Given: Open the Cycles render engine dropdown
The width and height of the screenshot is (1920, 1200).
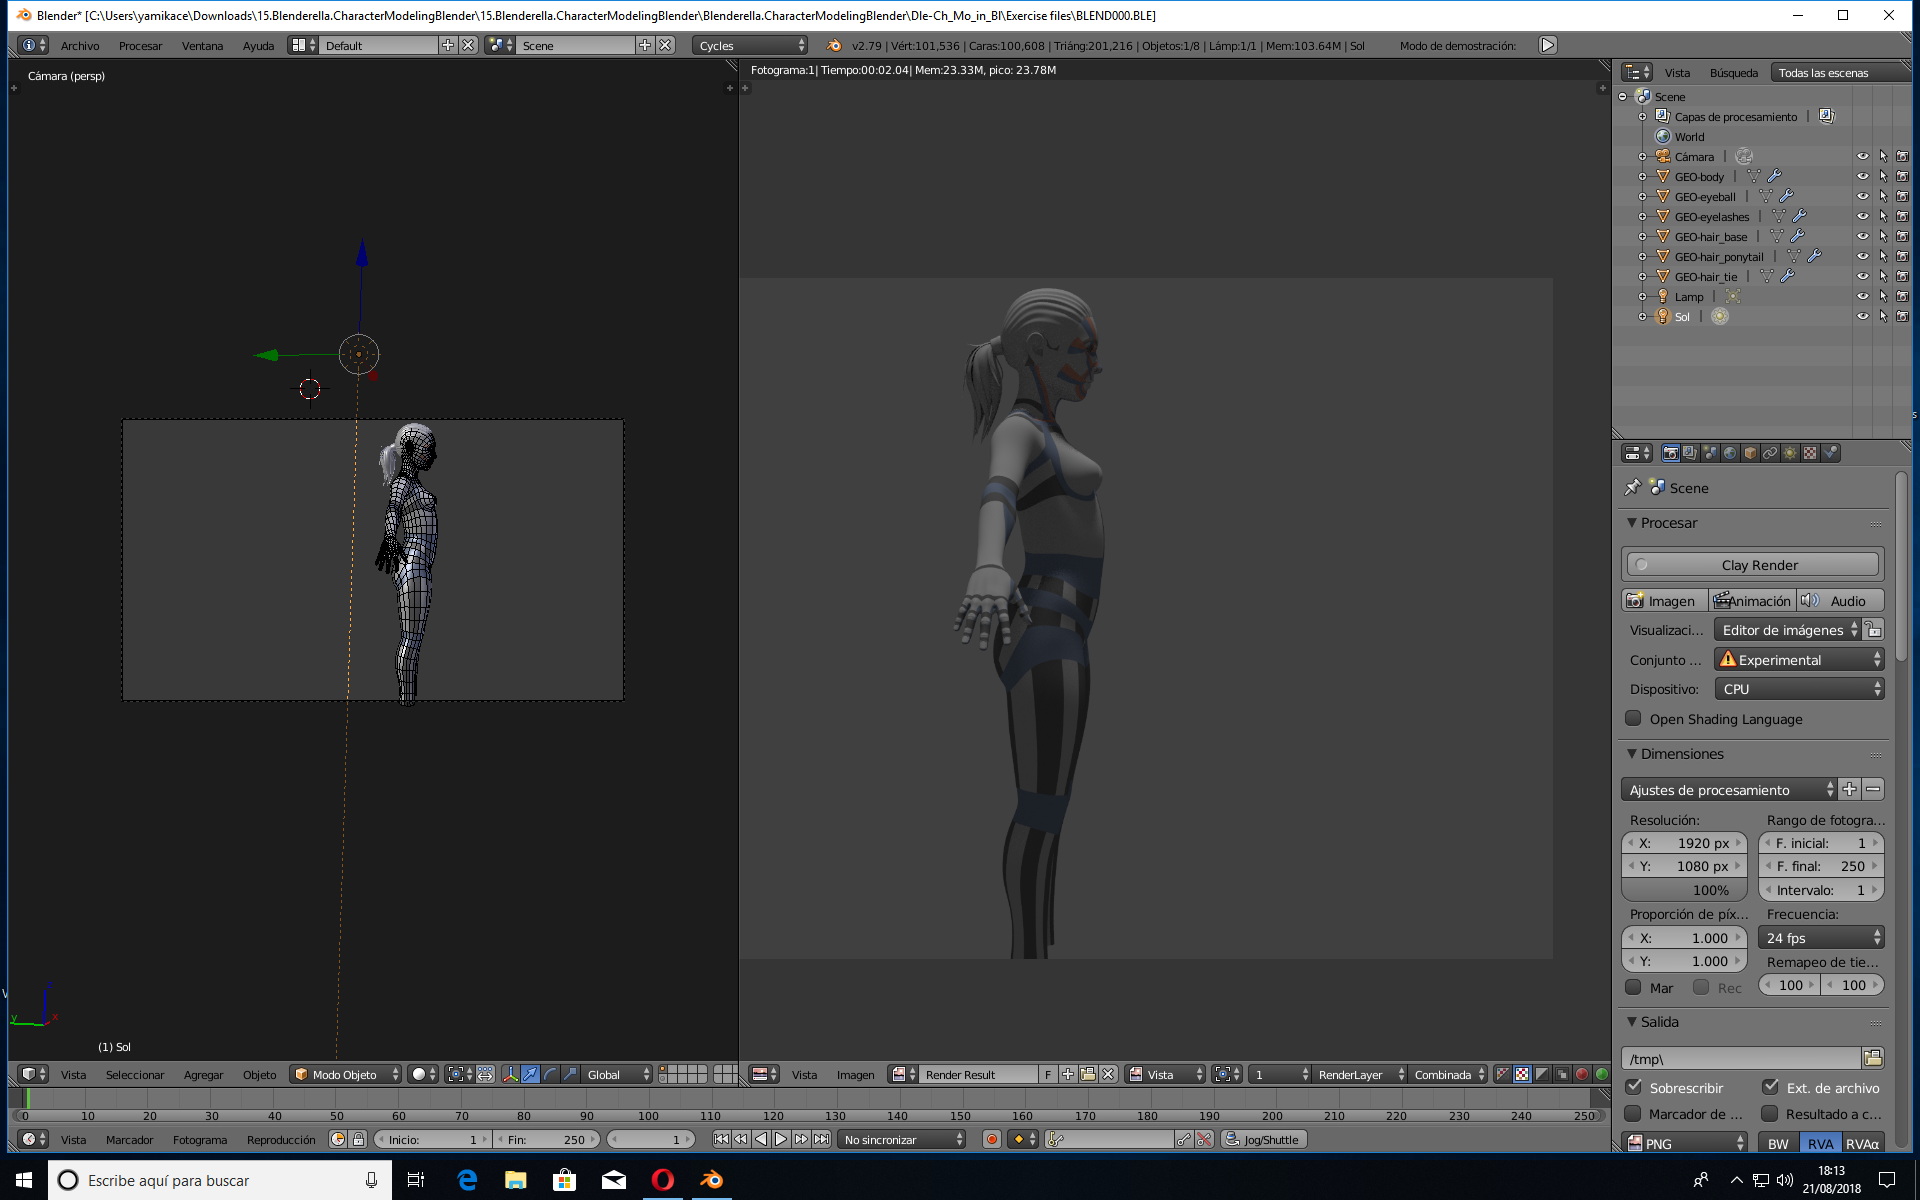Looking at the screenshot, I should [x=750, y=45].
